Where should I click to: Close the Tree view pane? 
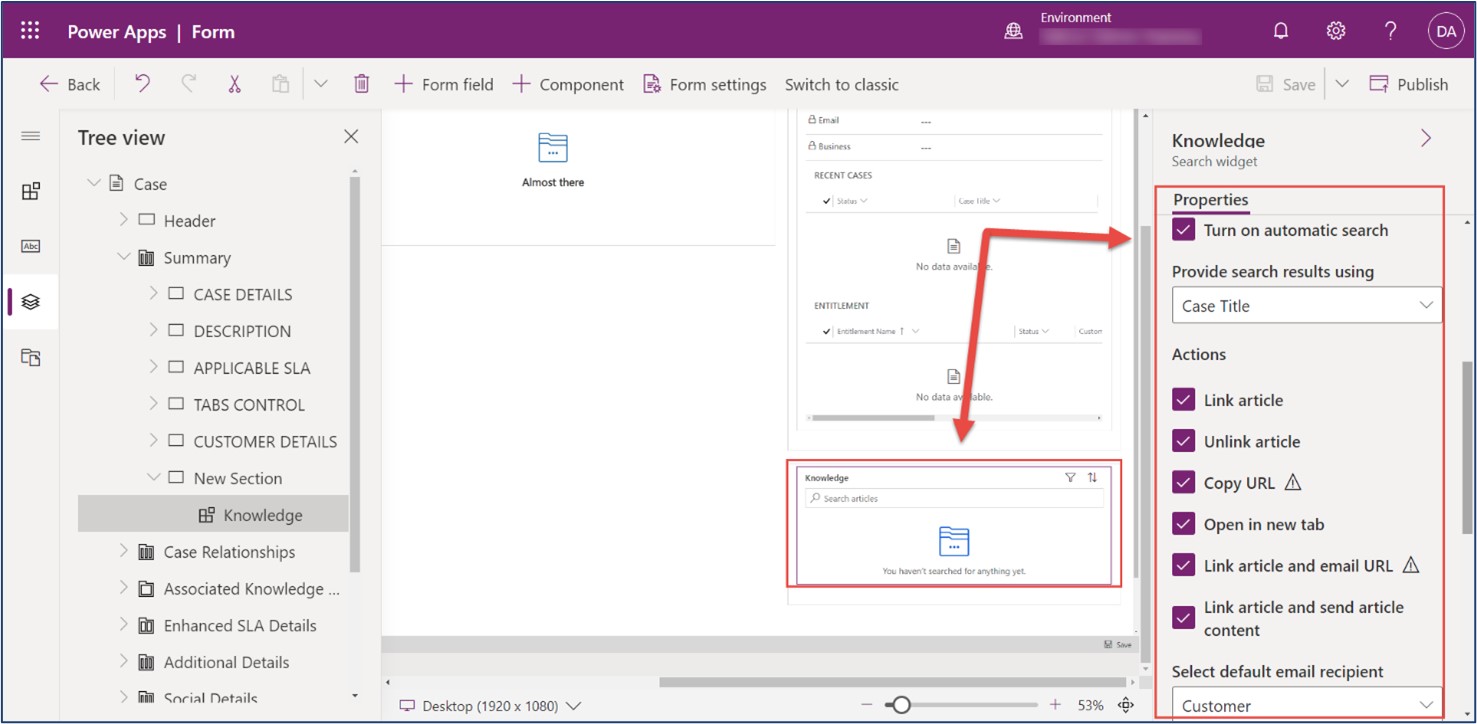click(x=351, y=137)
